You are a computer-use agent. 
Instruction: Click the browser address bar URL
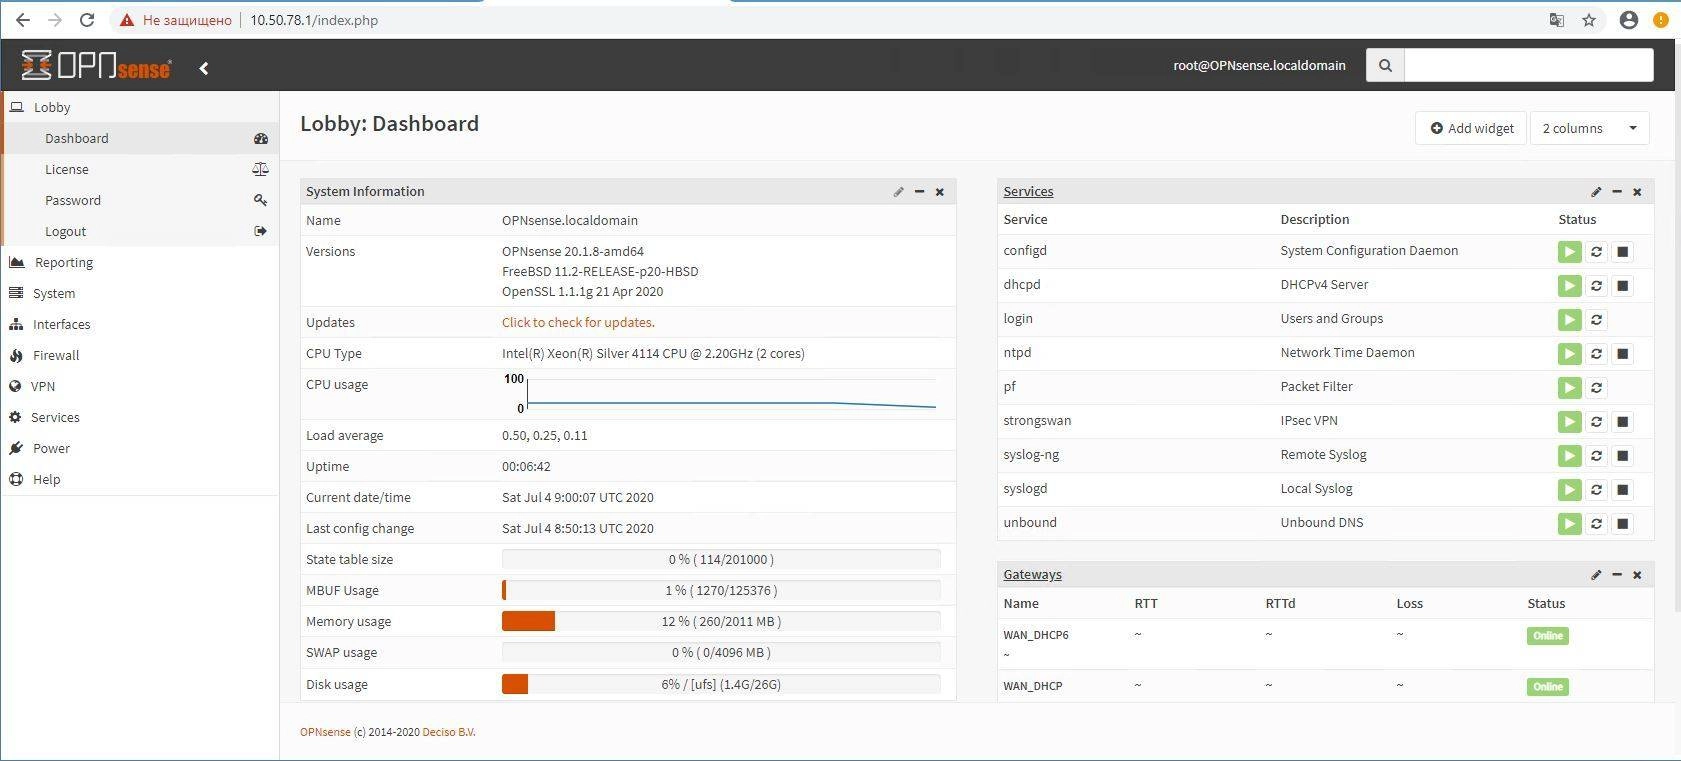coord(314,20)
